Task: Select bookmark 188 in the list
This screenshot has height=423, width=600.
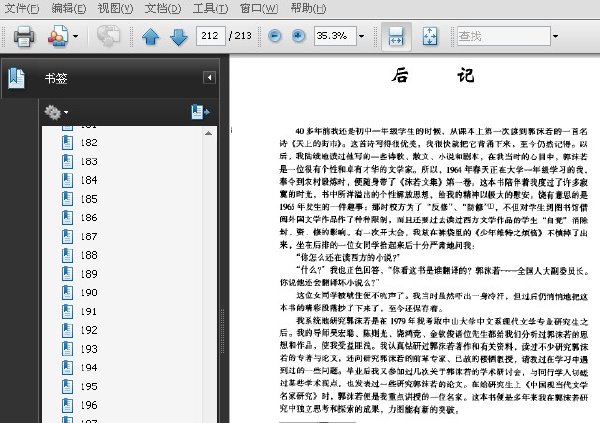Action: click(x=89, y=255)
